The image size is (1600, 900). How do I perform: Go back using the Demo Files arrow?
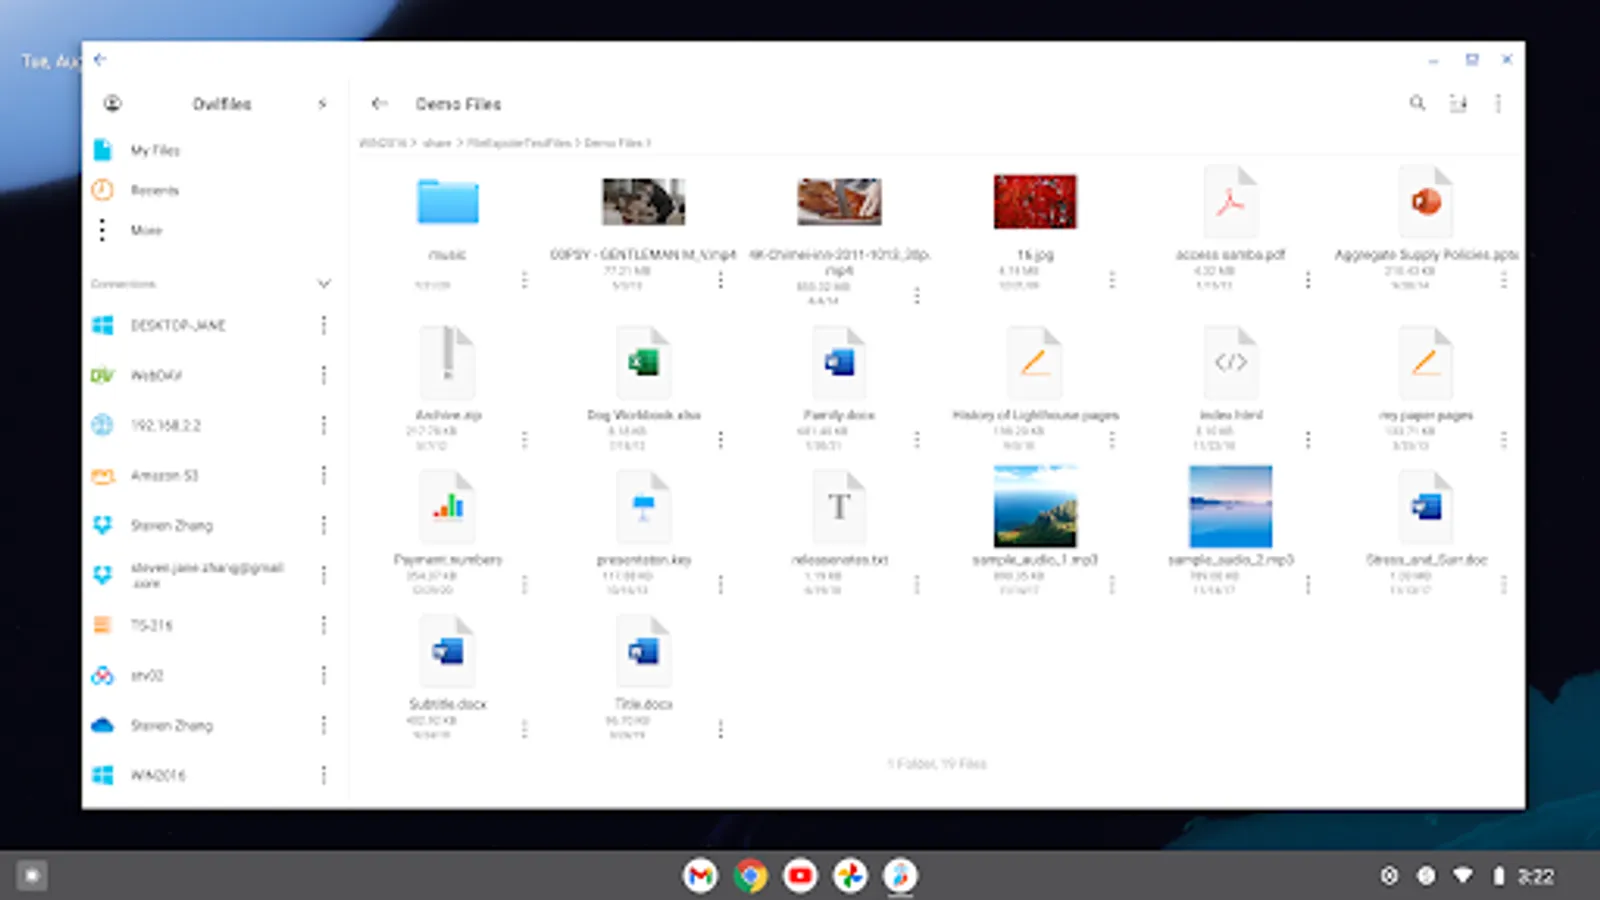(x=379, y=103)
